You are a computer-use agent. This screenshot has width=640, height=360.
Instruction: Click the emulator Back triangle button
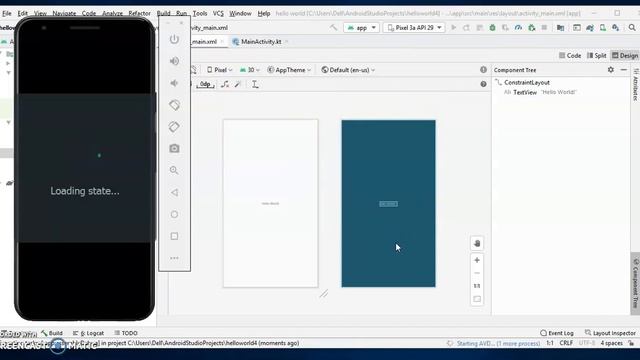click(174, 192)
